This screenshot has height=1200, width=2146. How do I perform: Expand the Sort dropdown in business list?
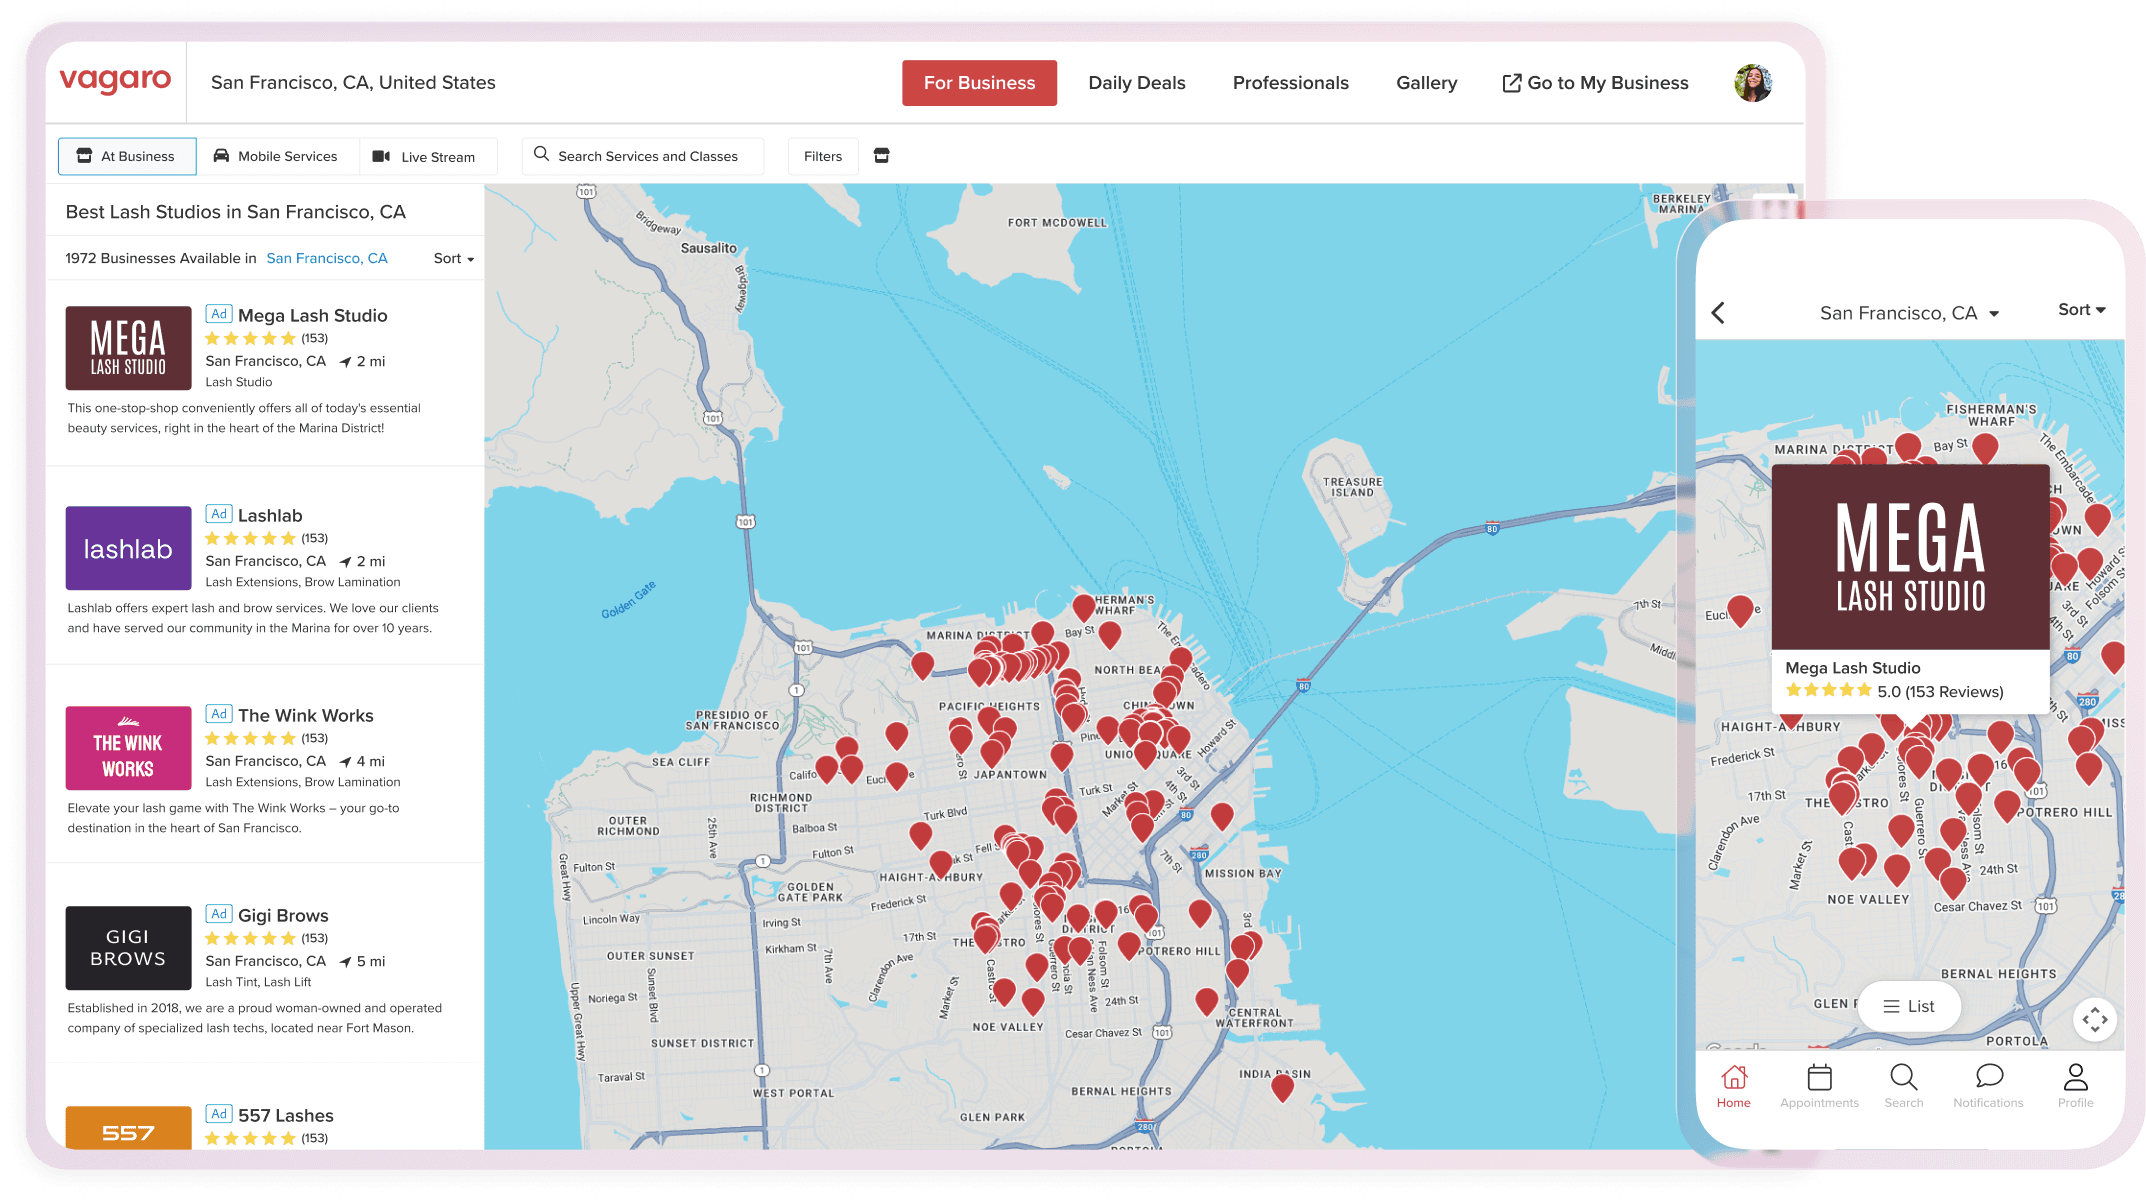(453, 258)
